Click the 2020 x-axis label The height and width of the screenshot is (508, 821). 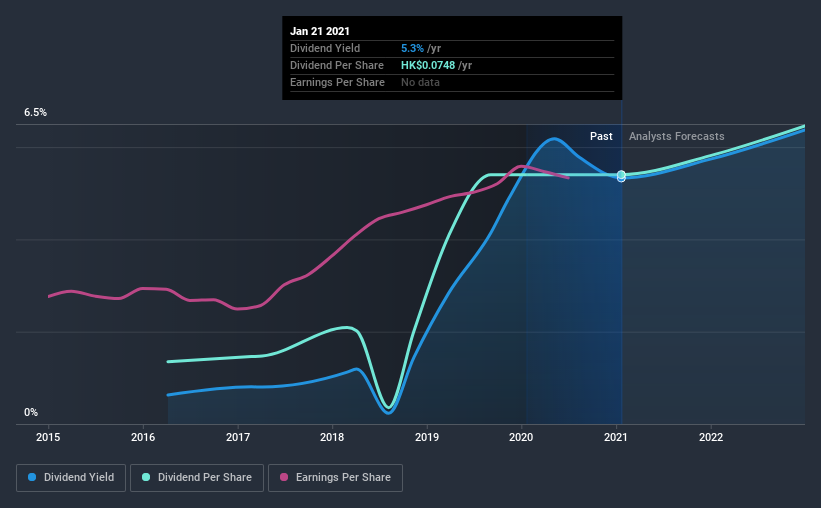(x=521, y=437)
